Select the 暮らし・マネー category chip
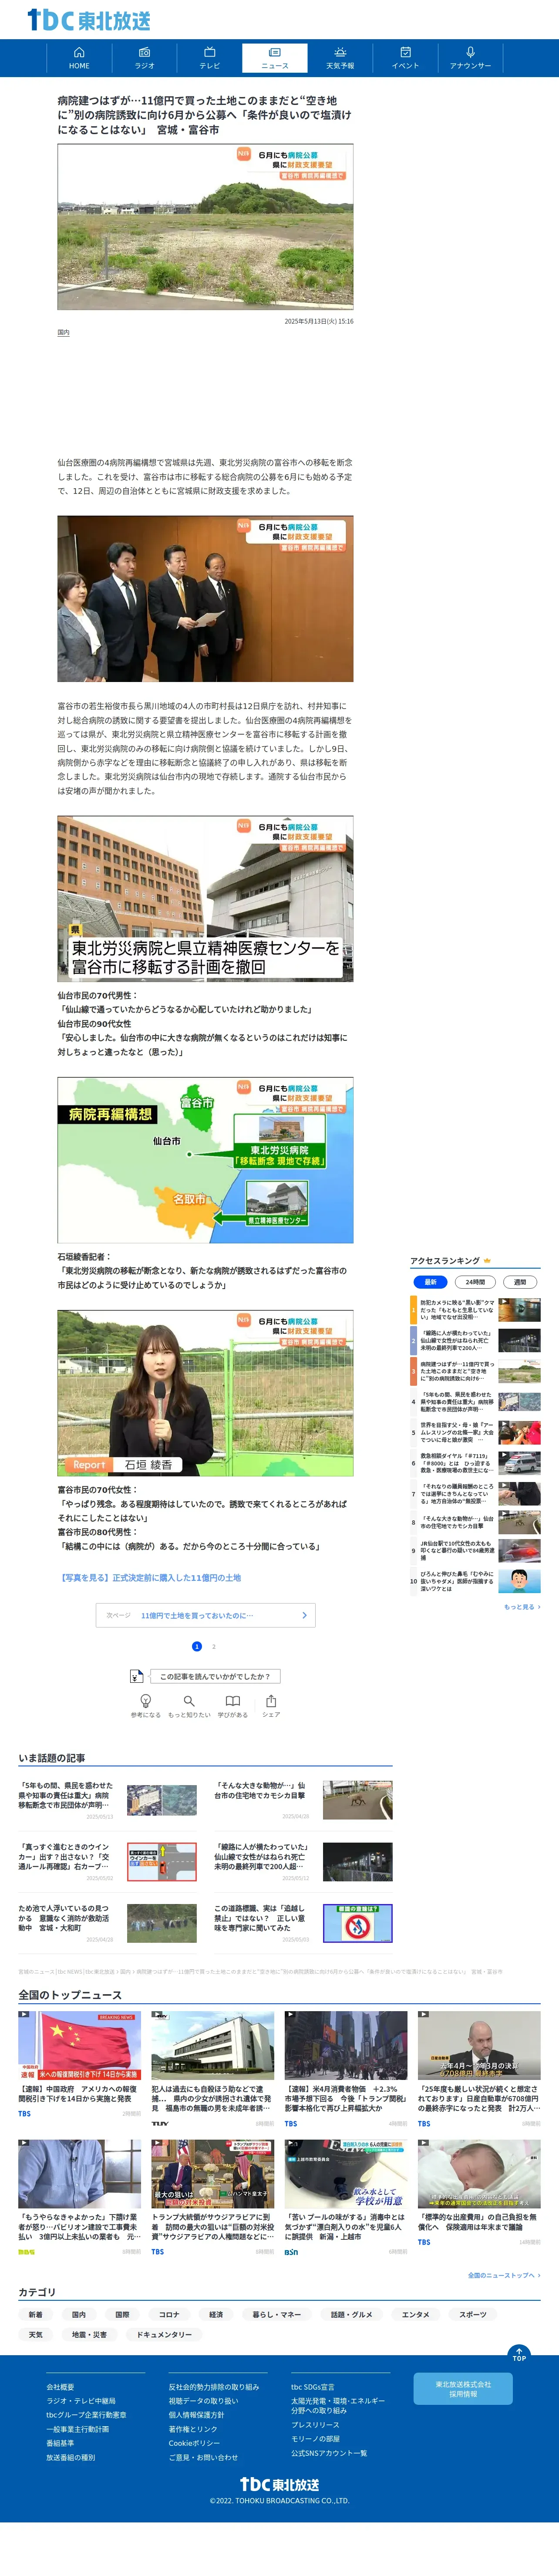This screenshot has height=2576, width=559. click(x=276, y=2314)
